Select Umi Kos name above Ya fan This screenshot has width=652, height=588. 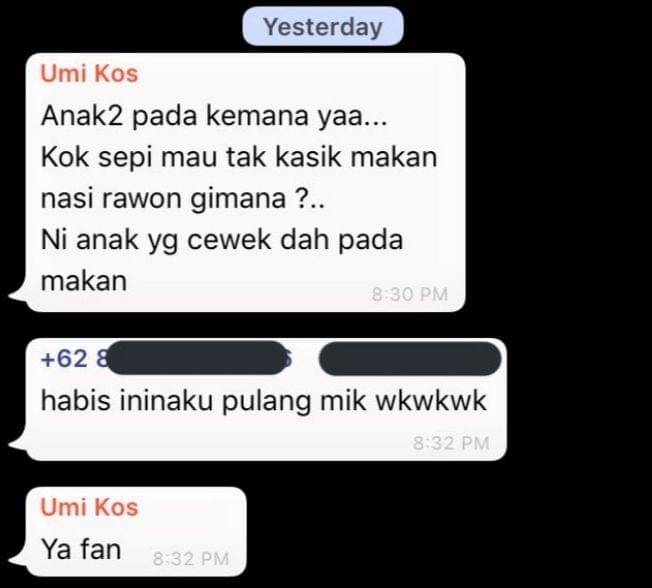pos(89,507)
